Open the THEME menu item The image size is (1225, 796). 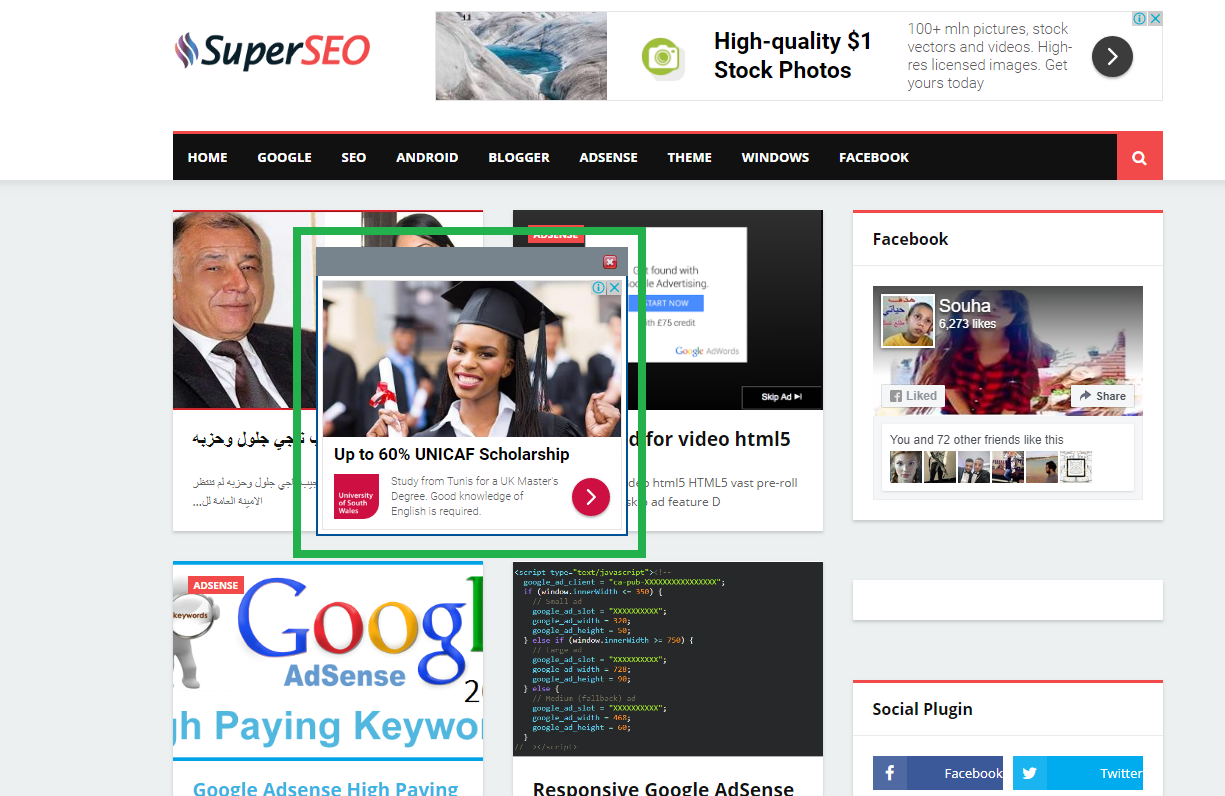pos(690,158)
